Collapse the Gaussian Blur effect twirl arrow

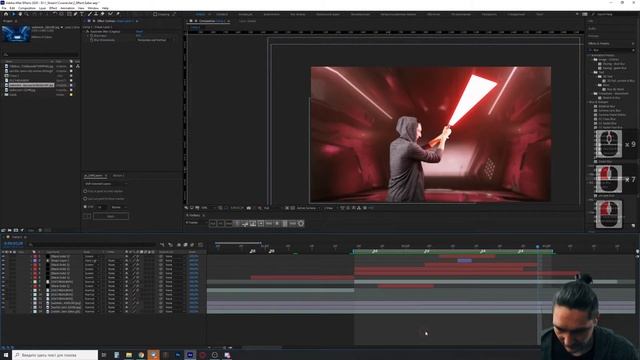pyautogui.click(x=85, y=31)
